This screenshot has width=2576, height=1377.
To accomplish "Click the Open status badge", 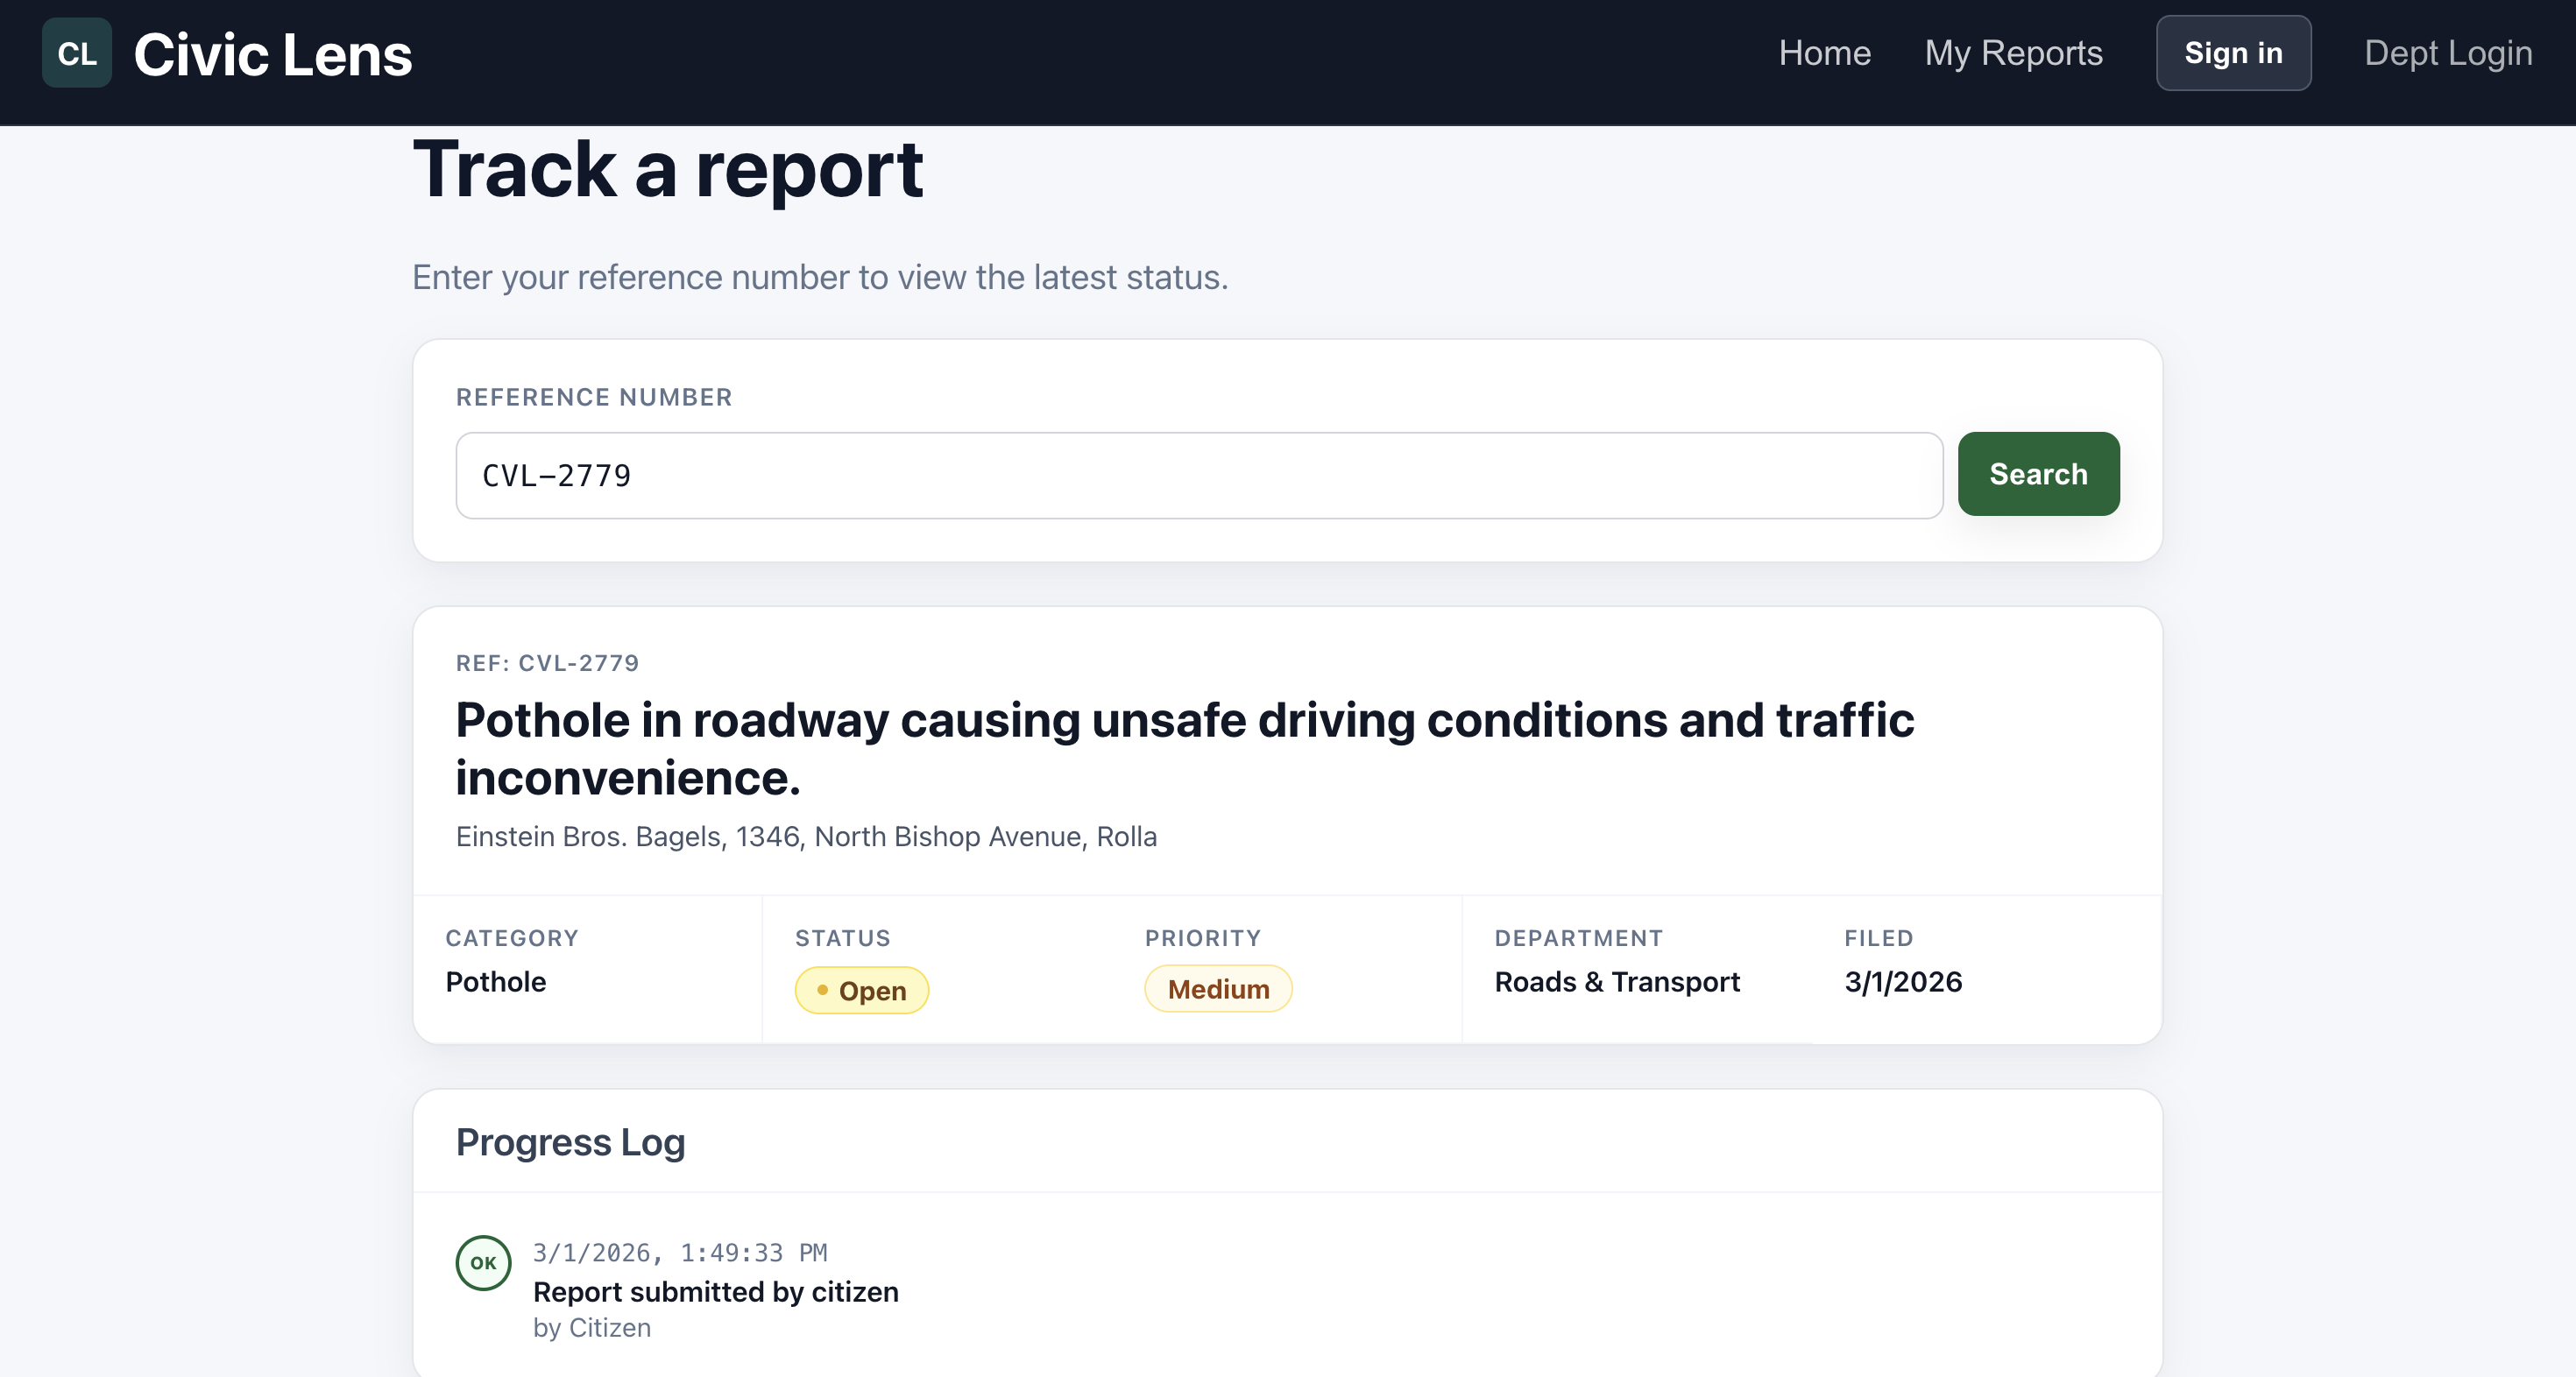I will pyautogui.click(x=861, y=990).
